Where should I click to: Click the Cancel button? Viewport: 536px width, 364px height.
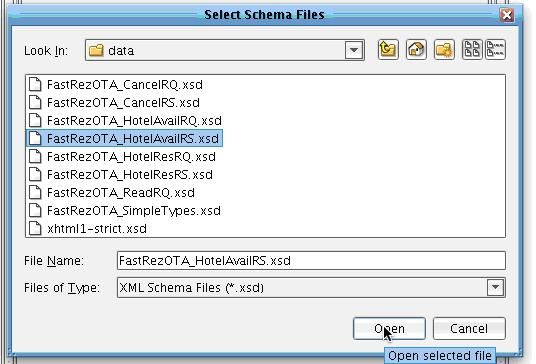pyautogui.click(x=469, y=328)
